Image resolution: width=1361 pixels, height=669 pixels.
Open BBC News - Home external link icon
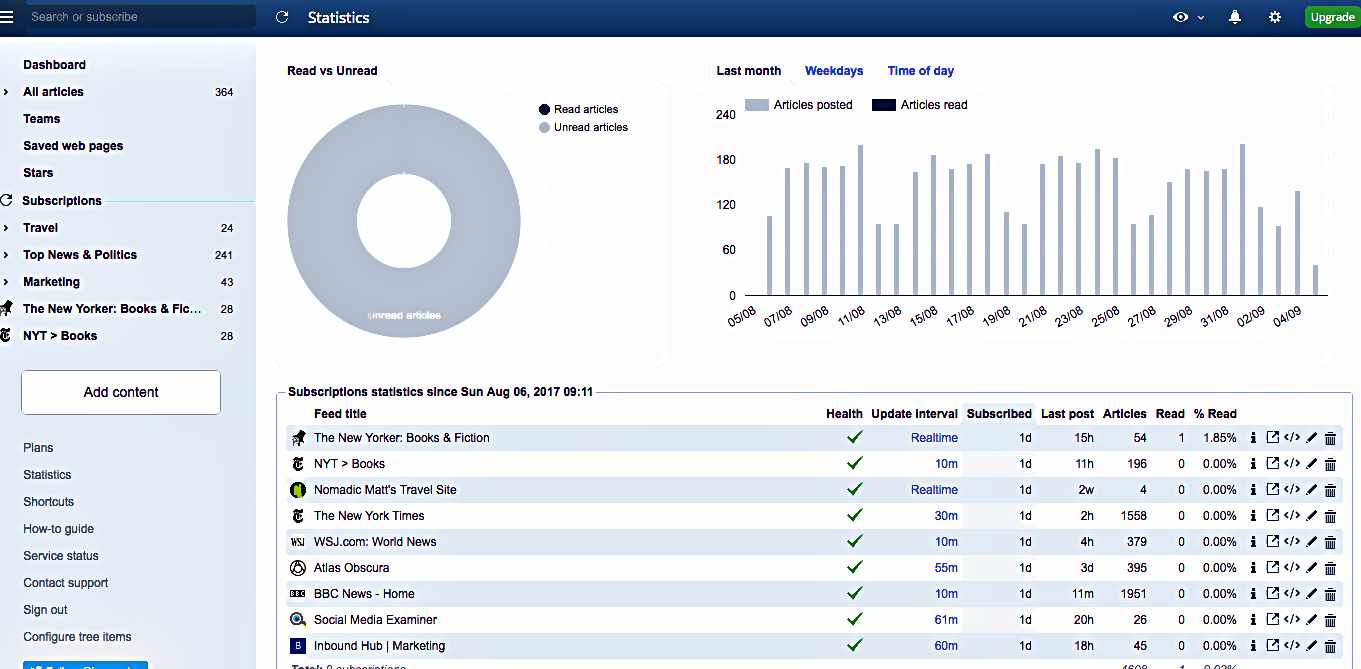(x=1272, y=594)
